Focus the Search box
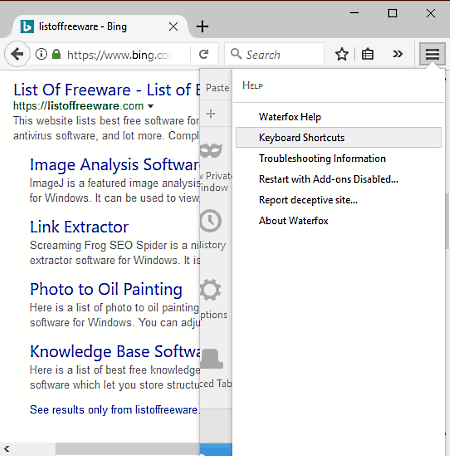The width and height of the screenshot is (450, 456). (274, 54)
